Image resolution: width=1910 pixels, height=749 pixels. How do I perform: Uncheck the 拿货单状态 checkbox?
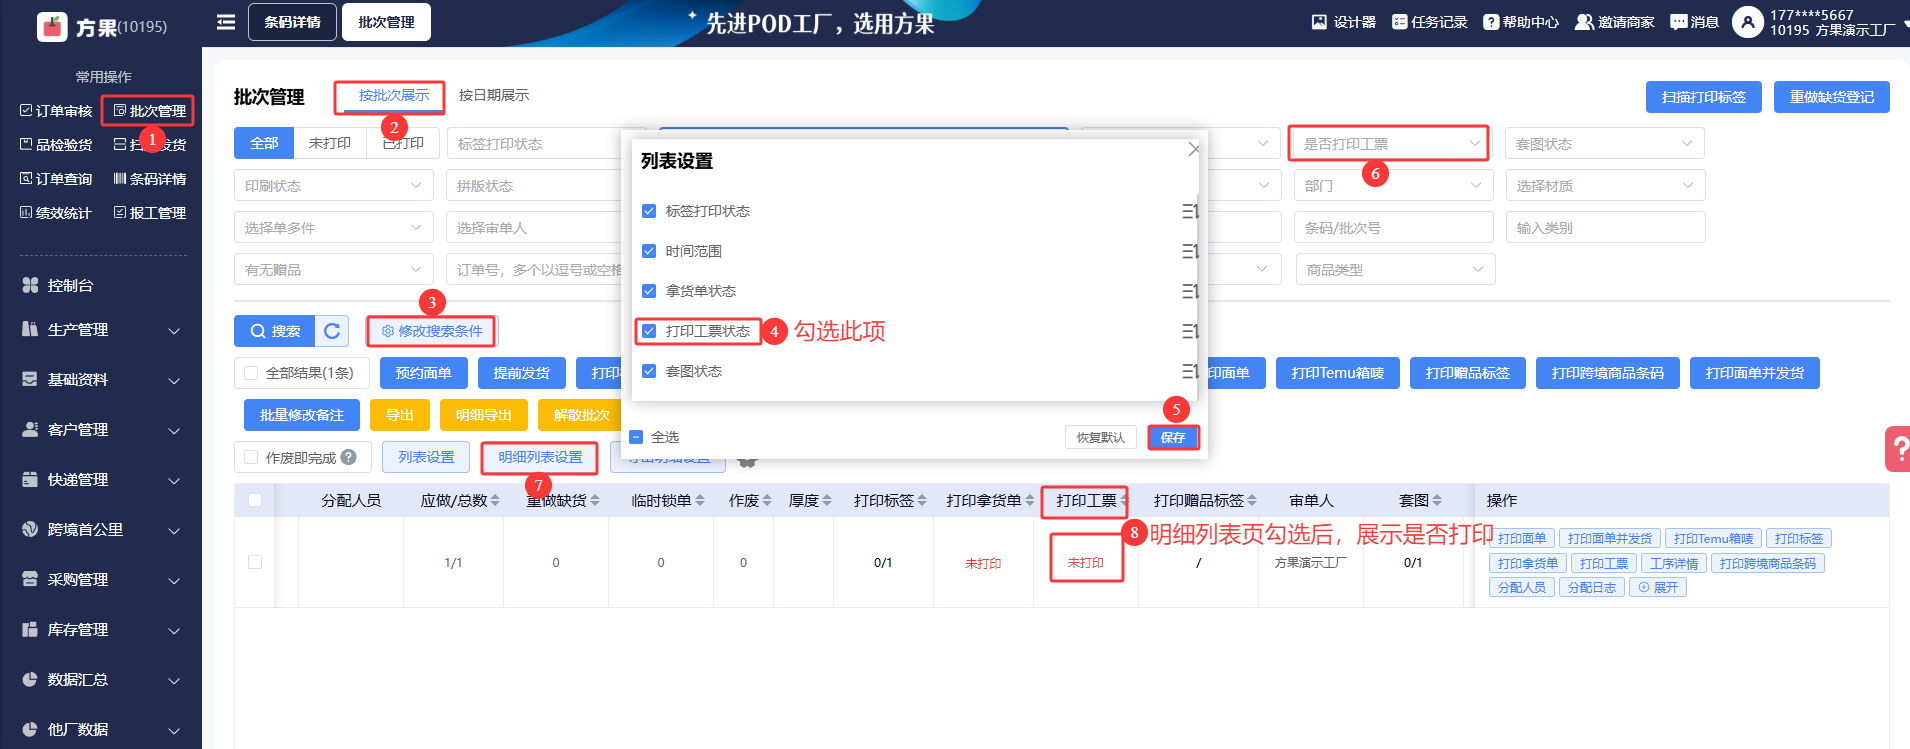click(x=649, y=291)
